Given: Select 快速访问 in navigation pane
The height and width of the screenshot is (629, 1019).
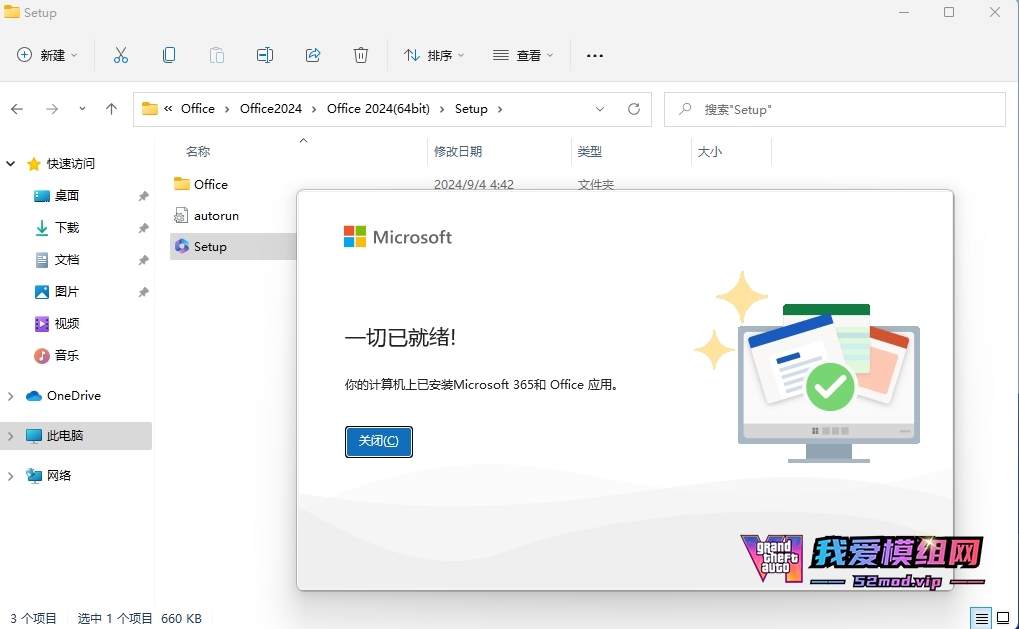Looking at the screenshot, I should point(70,164).
